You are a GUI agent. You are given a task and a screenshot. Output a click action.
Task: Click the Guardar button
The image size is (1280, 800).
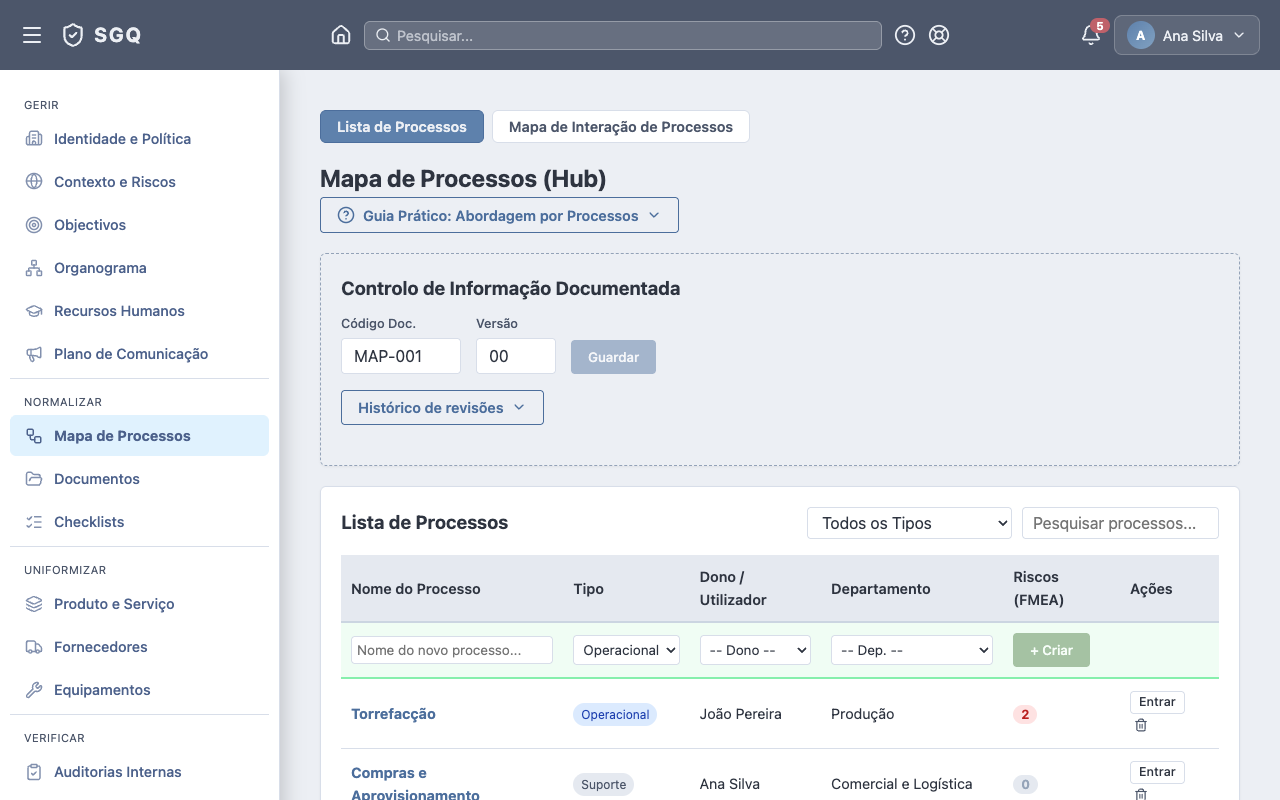pyautogui.click(x=613, y=357)
